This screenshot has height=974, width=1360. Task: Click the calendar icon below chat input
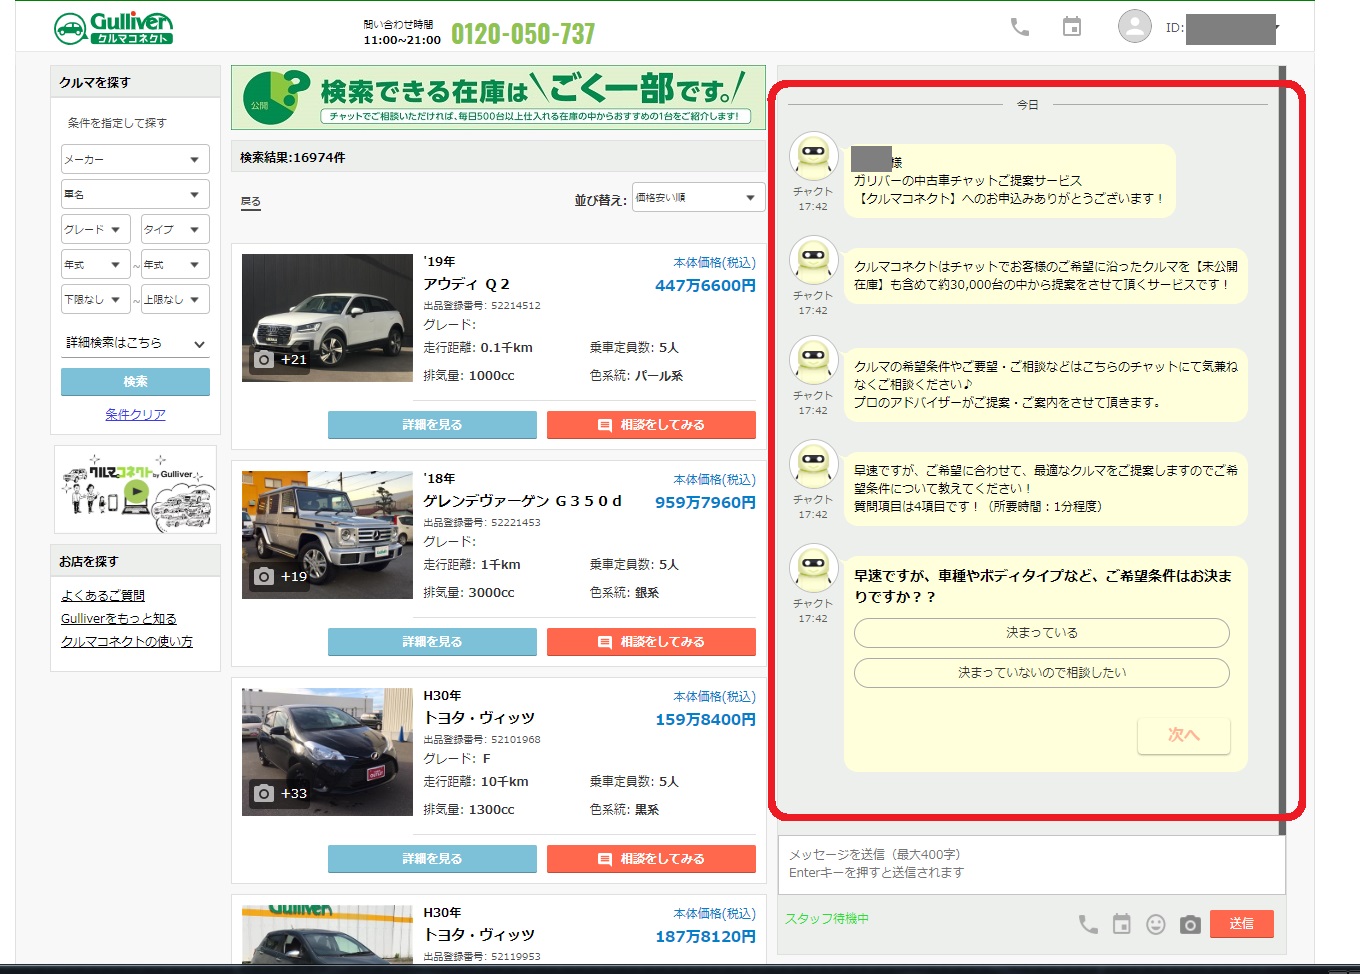click(1122, 925)
